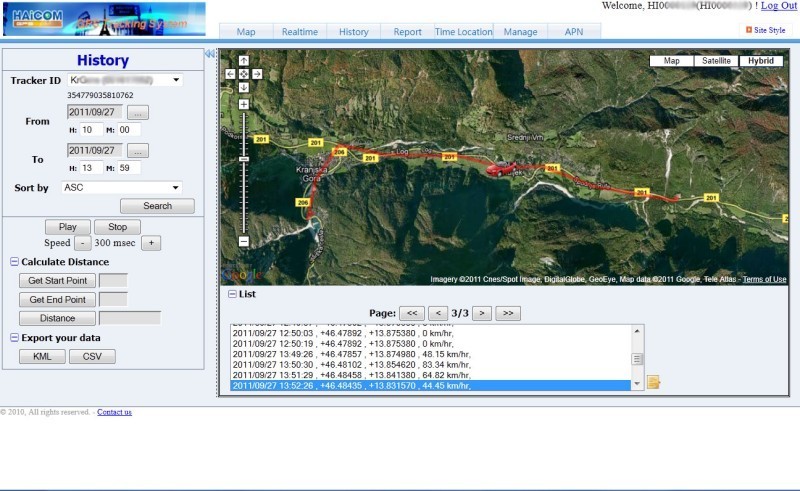Screen dimensions: 800x491
Task: Click the From date field 2011/09/27
Action: (x=95, y=112)
